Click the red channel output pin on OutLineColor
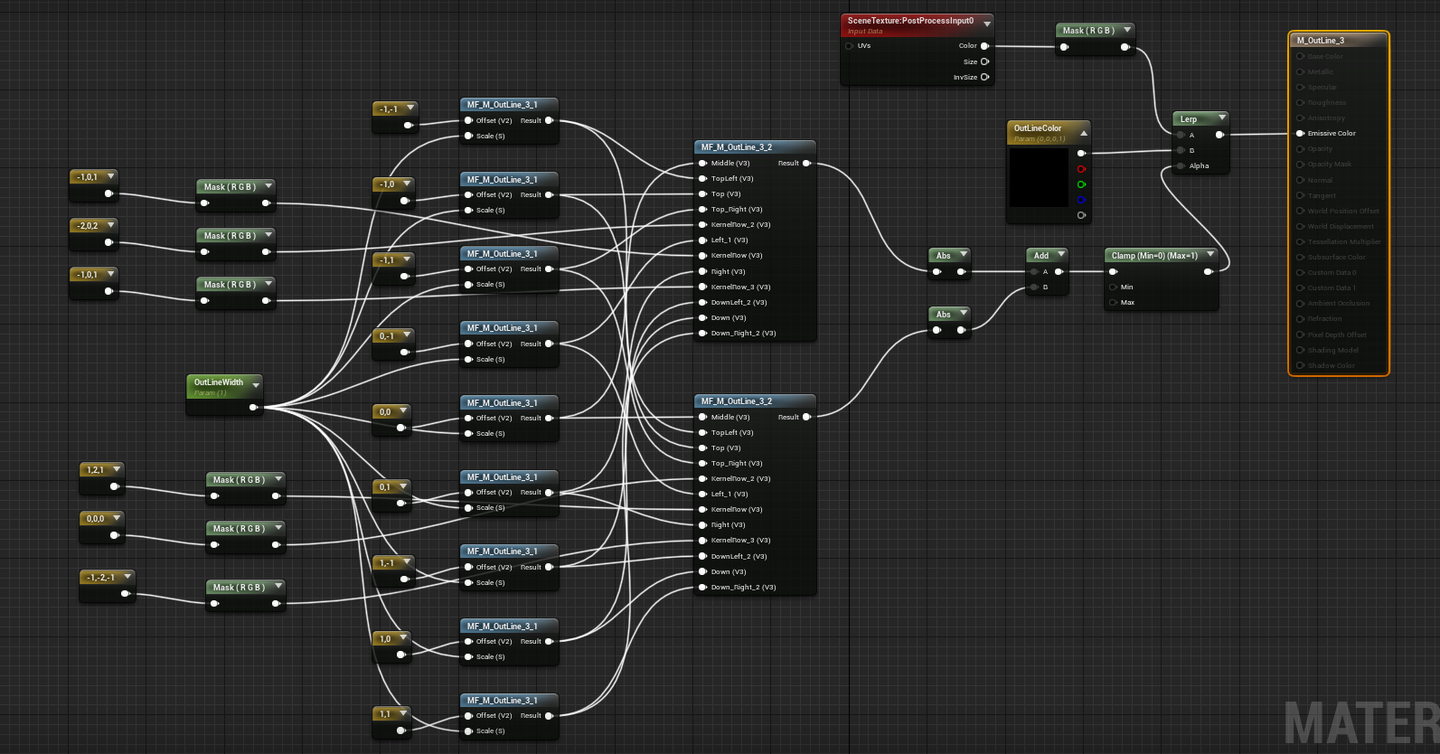This screenshot has height=754, width=1440. (x=1081, y=169)
